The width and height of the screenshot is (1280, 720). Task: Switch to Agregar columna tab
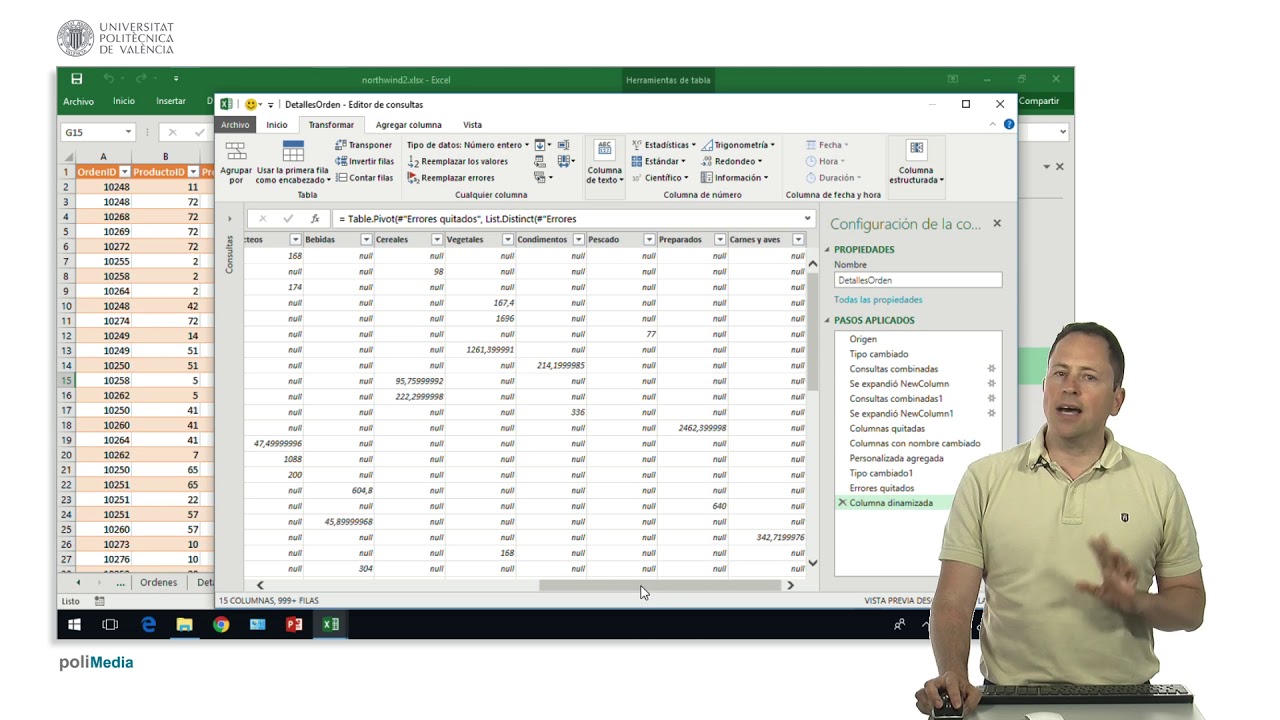[408, 125]
